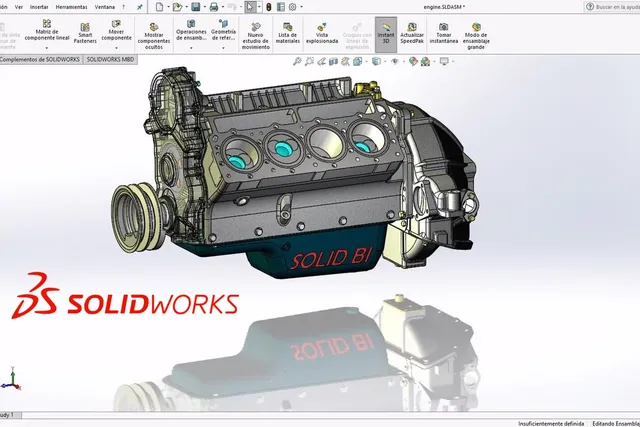Toggle Modo de ensamblaje grande
Screen dimensions: 640x427
click(476, 36)
